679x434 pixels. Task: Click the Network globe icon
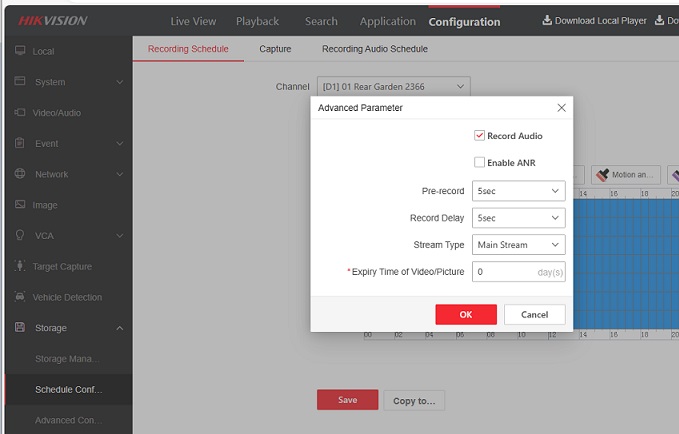pyautogui.click(x=20, y=174)
